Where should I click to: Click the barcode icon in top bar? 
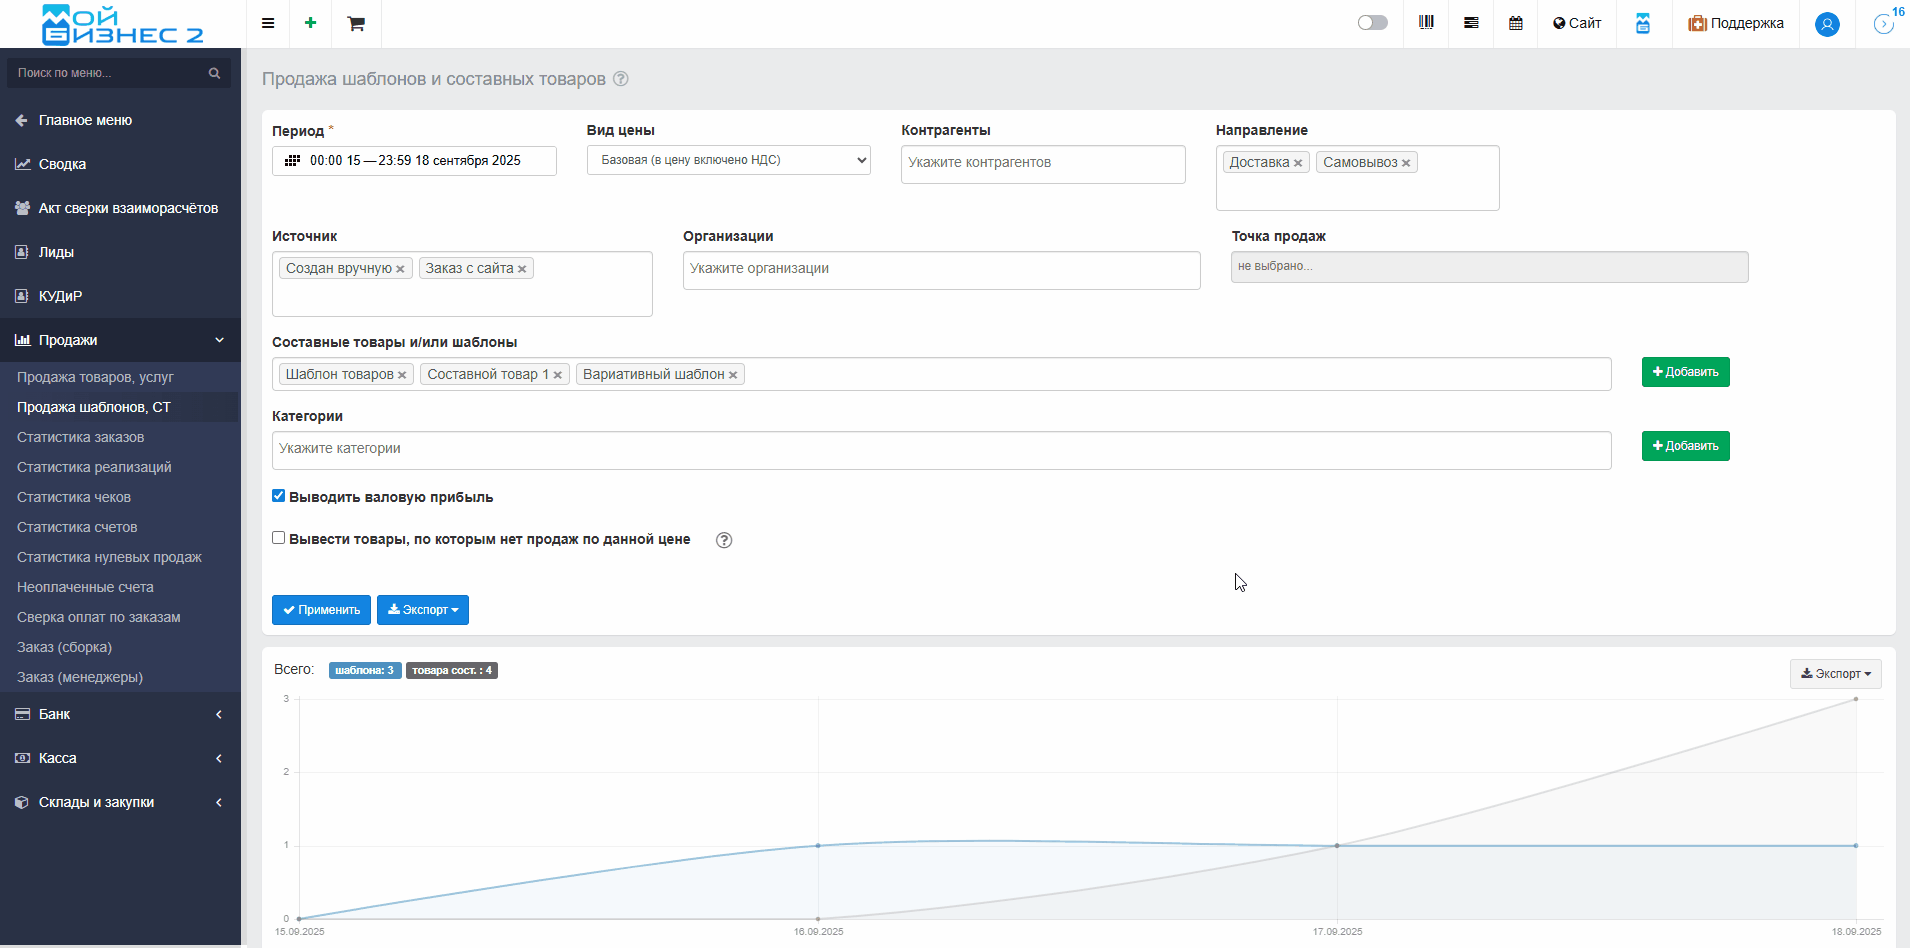1426,23
